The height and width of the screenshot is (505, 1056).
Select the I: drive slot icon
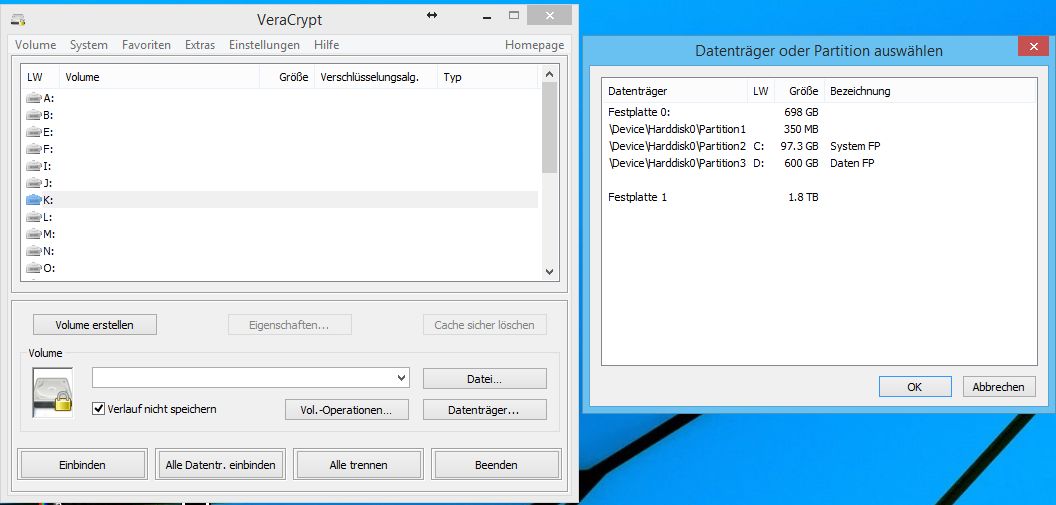(x=34, y=166)
